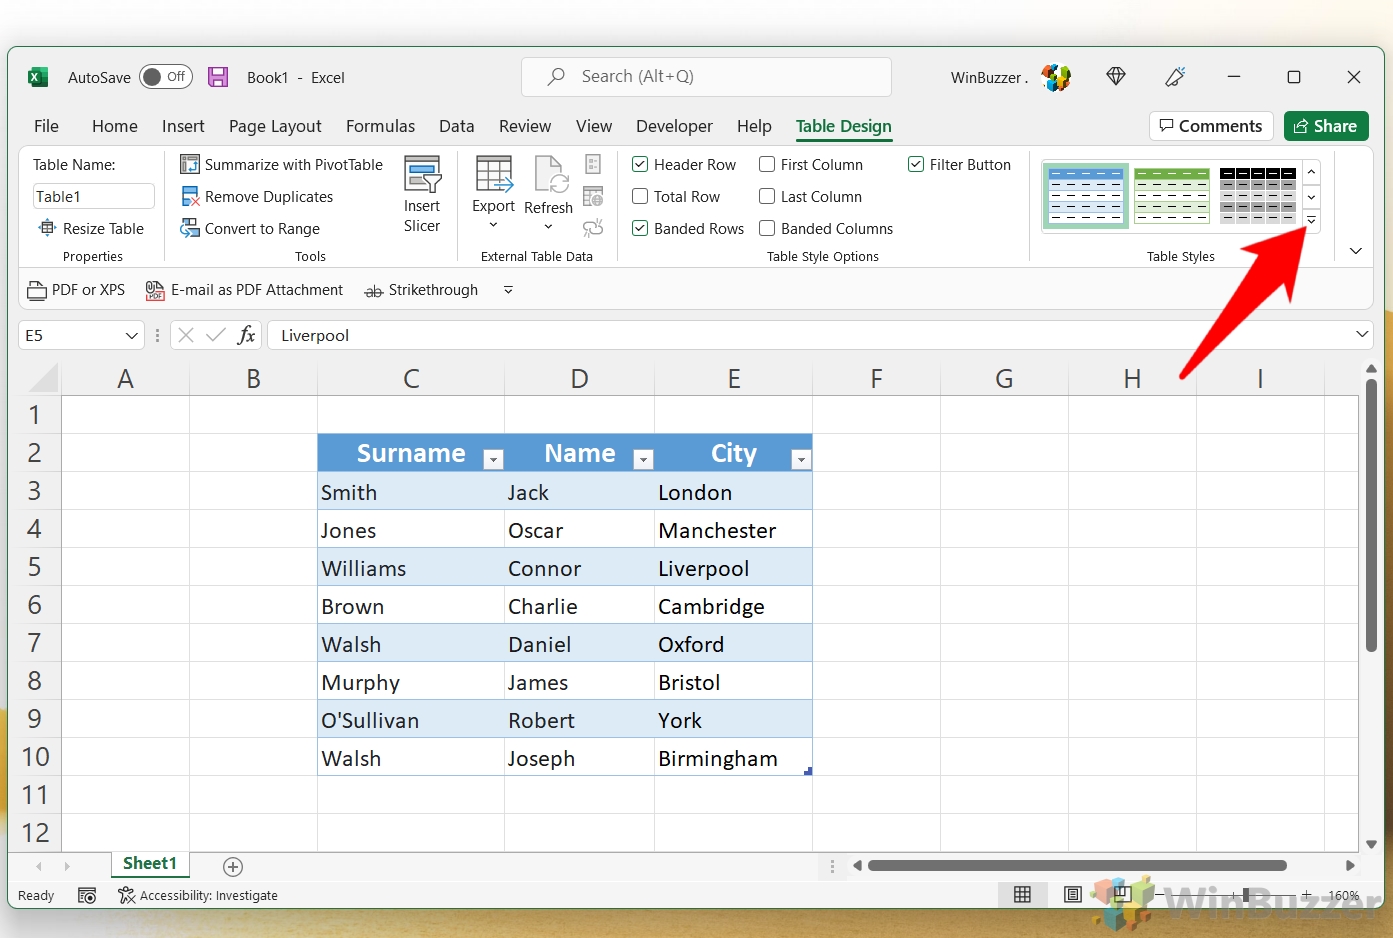Select the Strikethrough tool on Quick Access
The width and height of the screenshot is (1393, 938).
421,290
